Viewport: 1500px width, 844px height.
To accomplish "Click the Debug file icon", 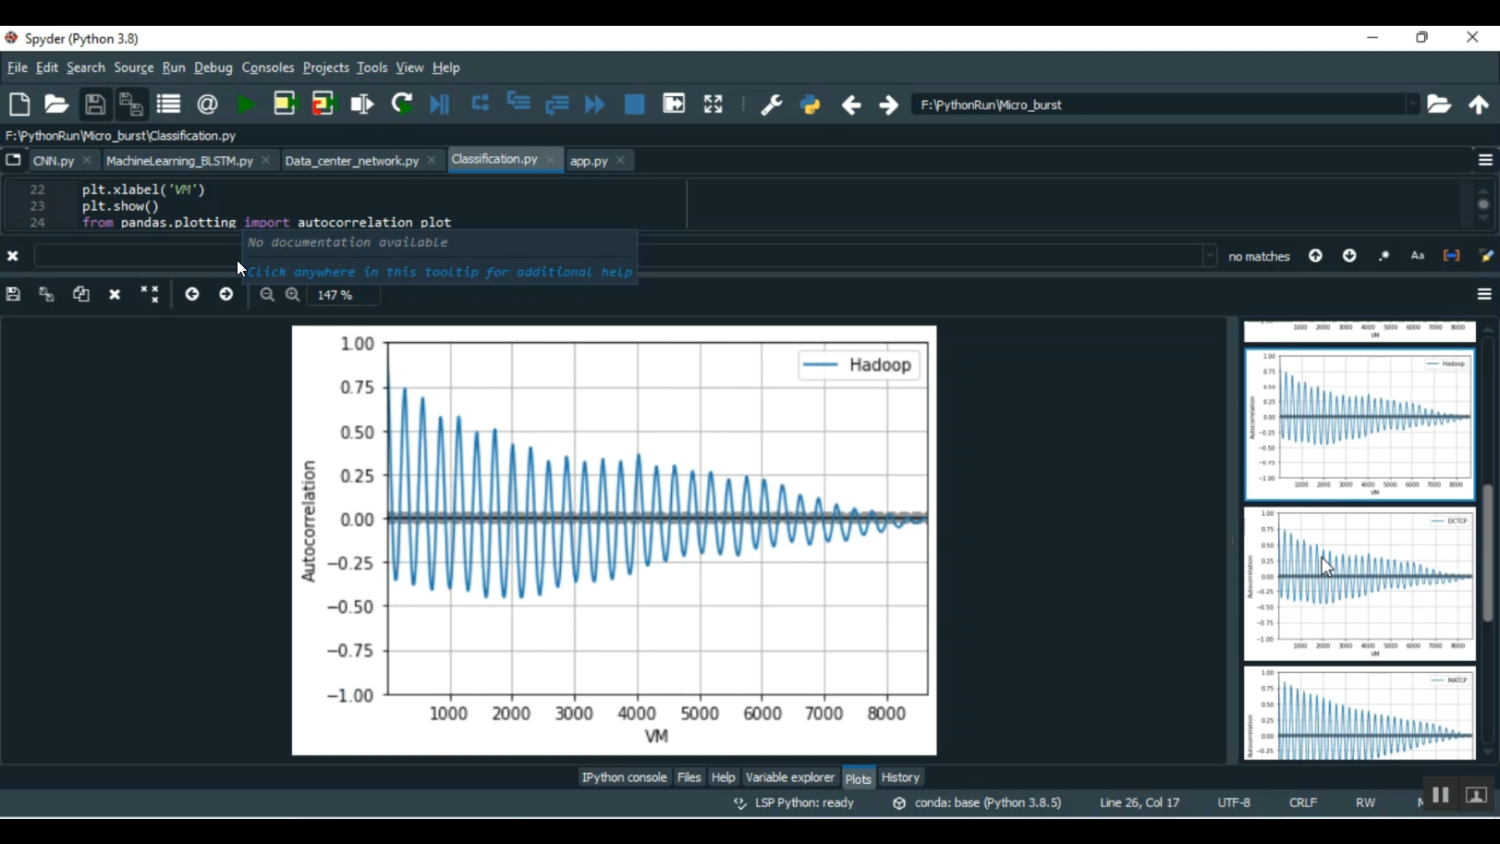I will coord(440,104).
